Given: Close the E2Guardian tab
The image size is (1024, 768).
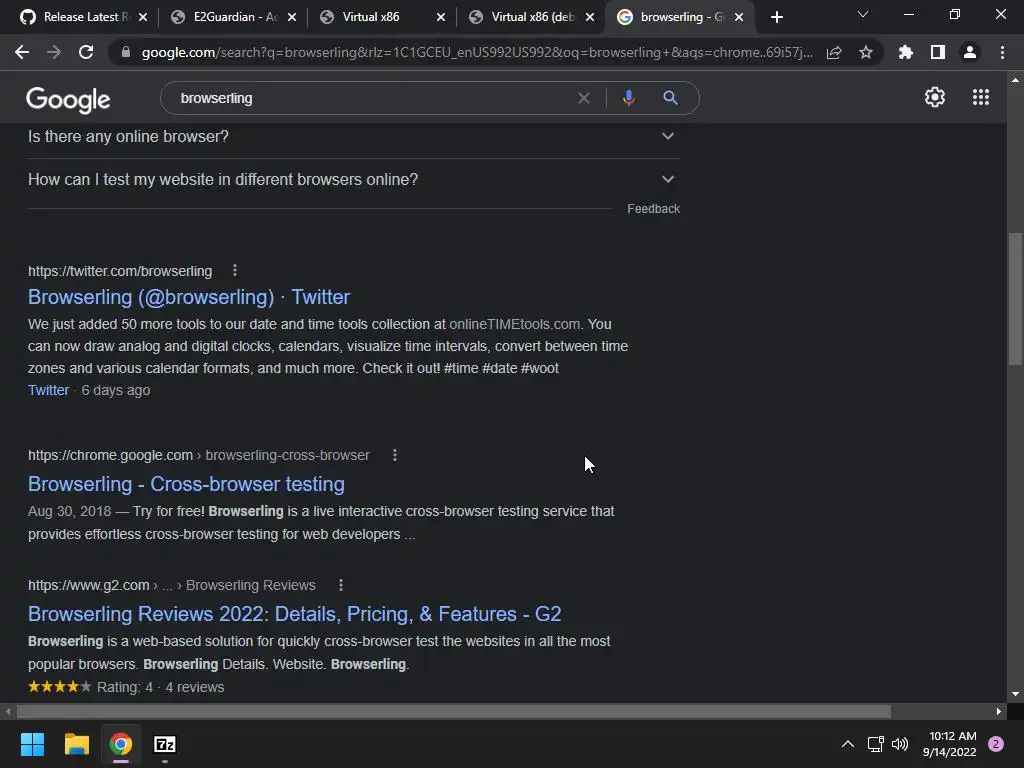Looking at the screenshot, I should pos(292,17).
